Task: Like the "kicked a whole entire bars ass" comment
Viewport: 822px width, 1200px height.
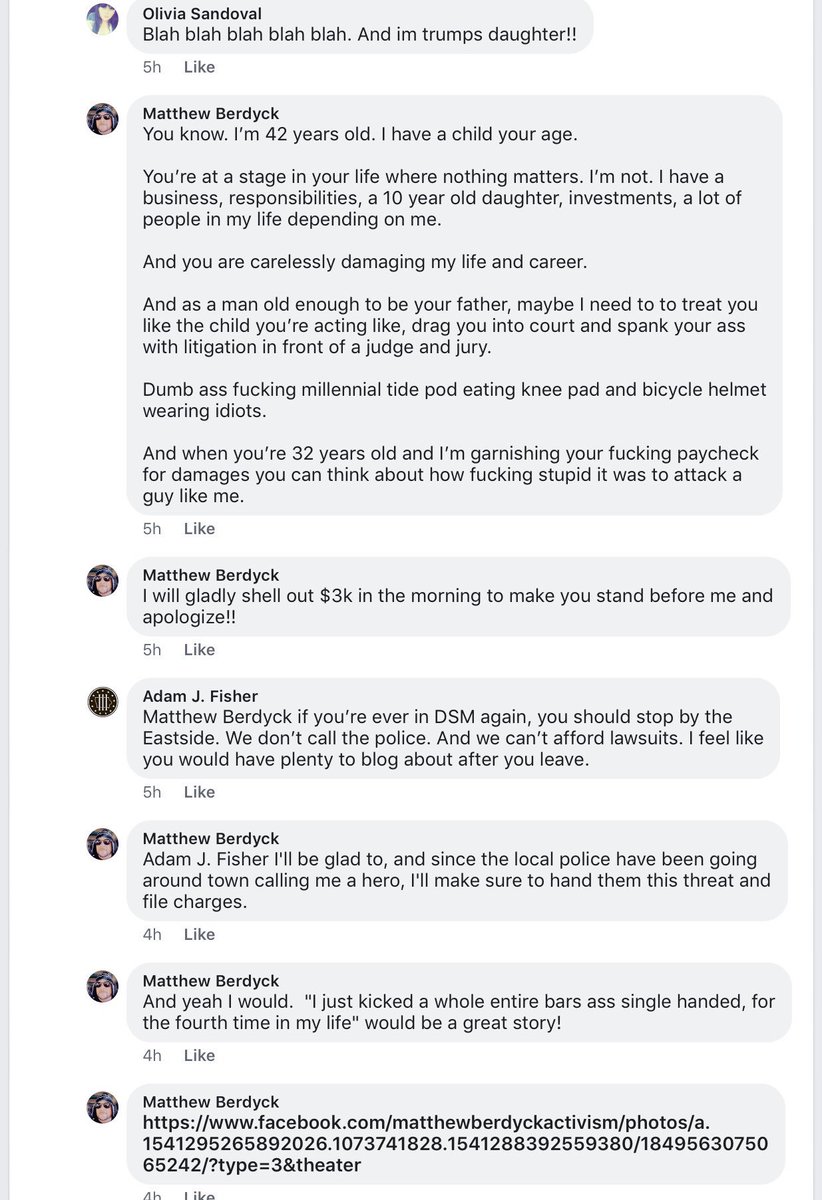Action: point(199,1055)
